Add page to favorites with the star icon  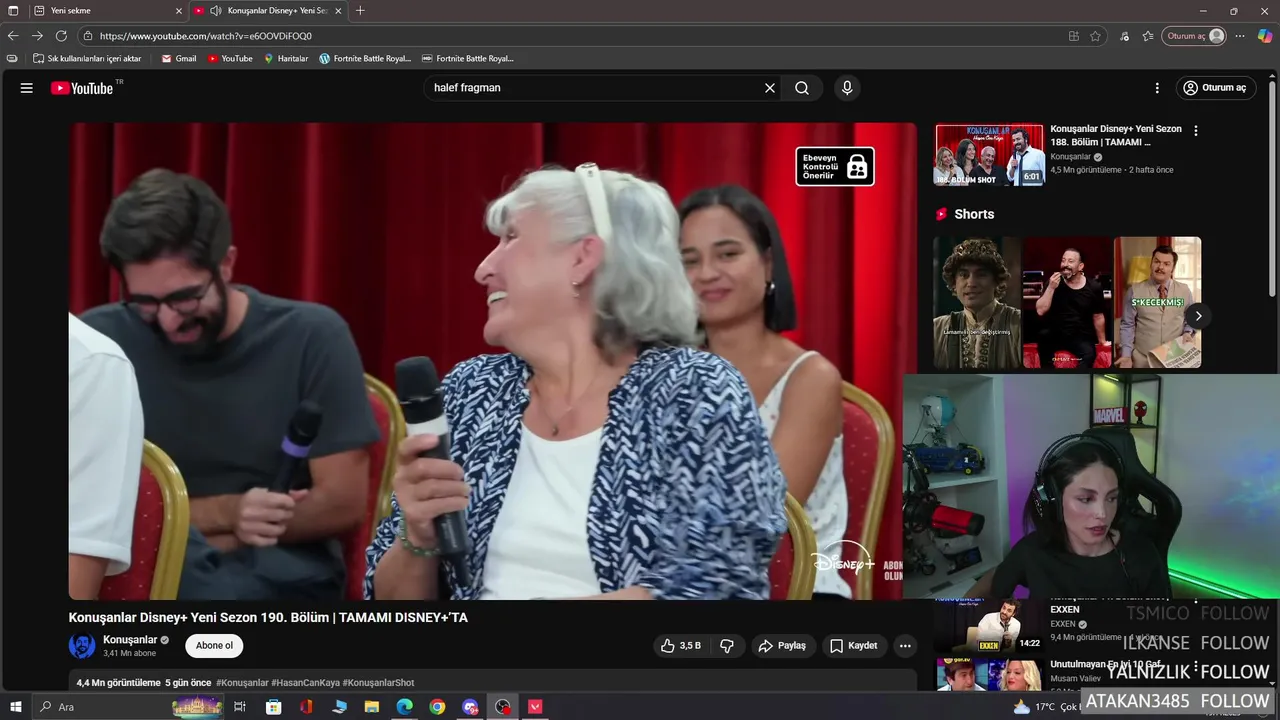[1095, 36]
